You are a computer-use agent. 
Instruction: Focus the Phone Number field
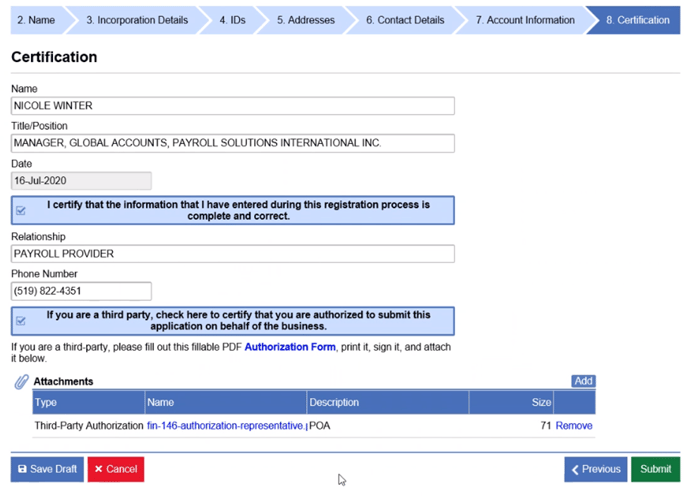[81, 292]
